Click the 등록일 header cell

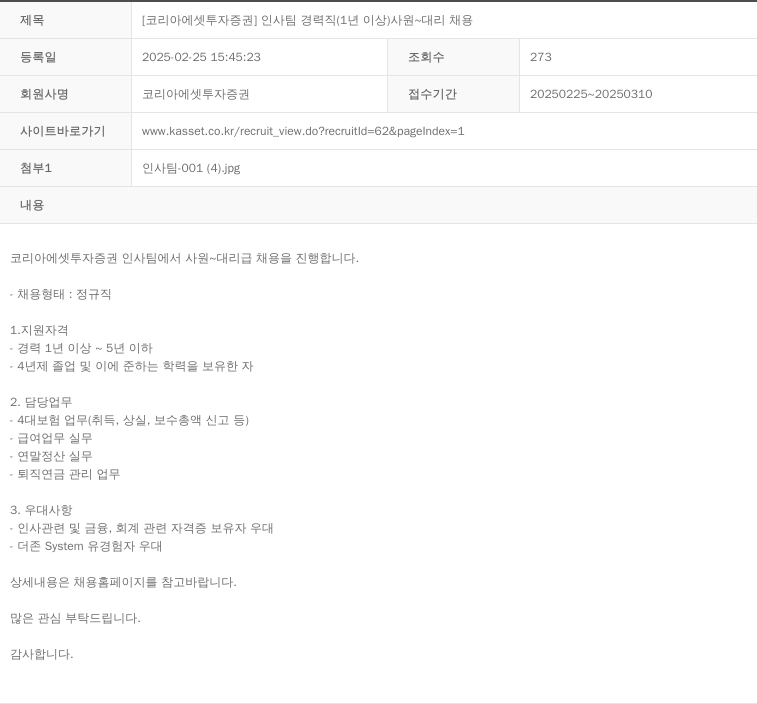pos(66,57)
